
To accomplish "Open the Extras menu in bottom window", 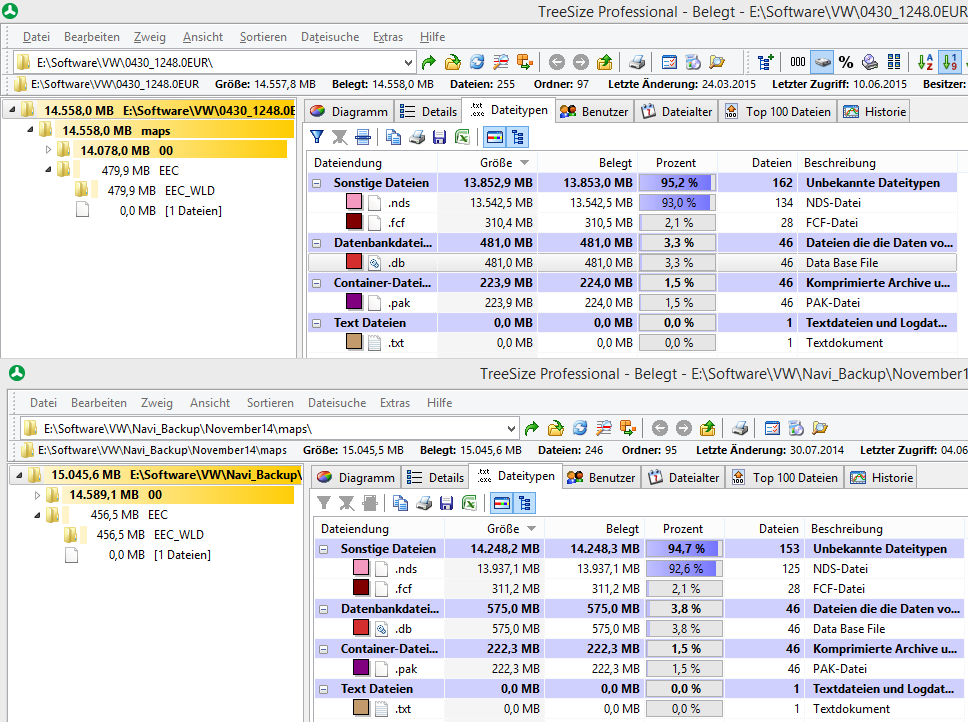I will point(394,403).
